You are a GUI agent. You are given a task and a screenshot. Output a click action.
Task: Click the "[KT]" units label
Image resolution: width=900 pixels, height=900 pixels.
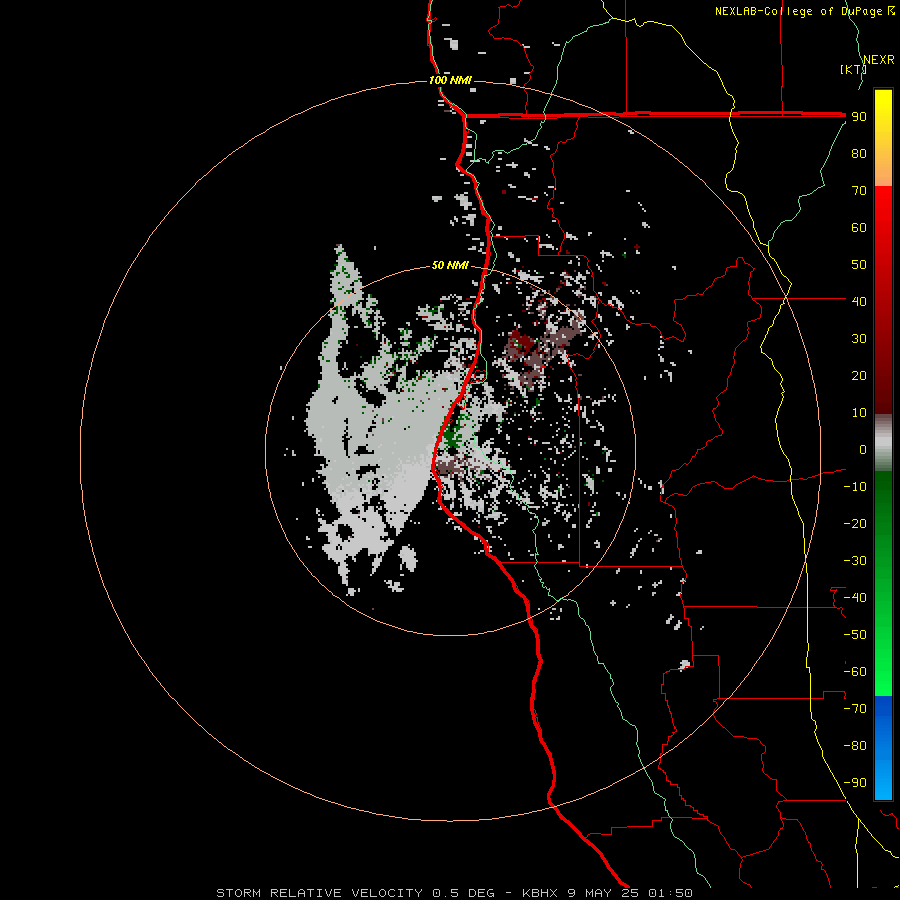[x=853, y=69]
